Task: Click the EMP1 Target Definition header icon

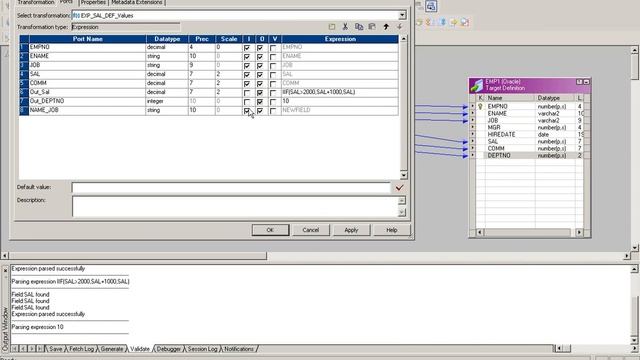Action: click(476, 85)
